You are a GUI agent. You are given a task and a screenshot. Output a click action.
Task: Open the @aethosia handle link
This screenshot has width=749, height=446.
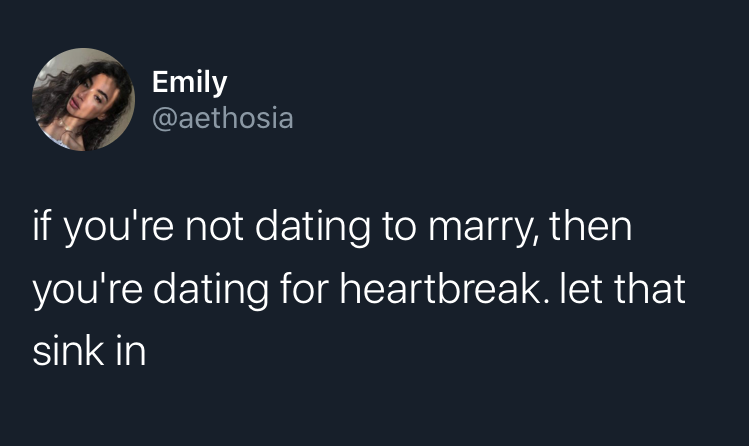[222, 119]
